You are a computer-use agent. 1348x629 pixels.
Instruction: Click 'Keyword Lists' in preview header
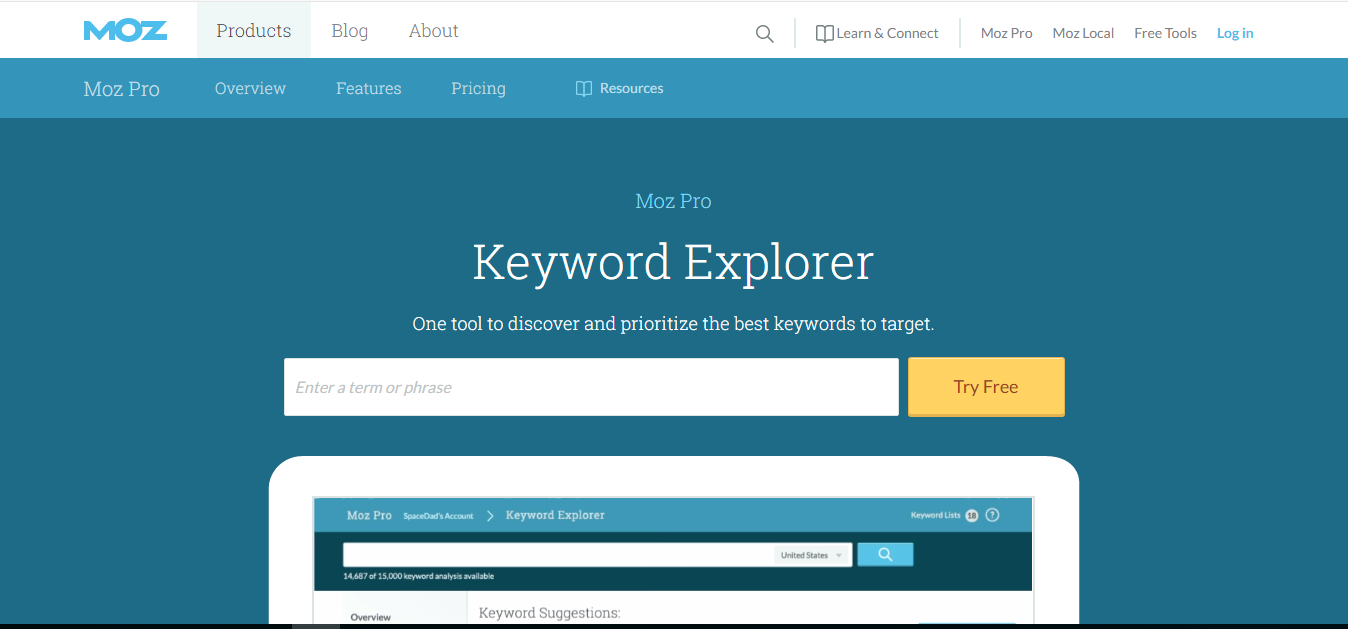[935, 516]
